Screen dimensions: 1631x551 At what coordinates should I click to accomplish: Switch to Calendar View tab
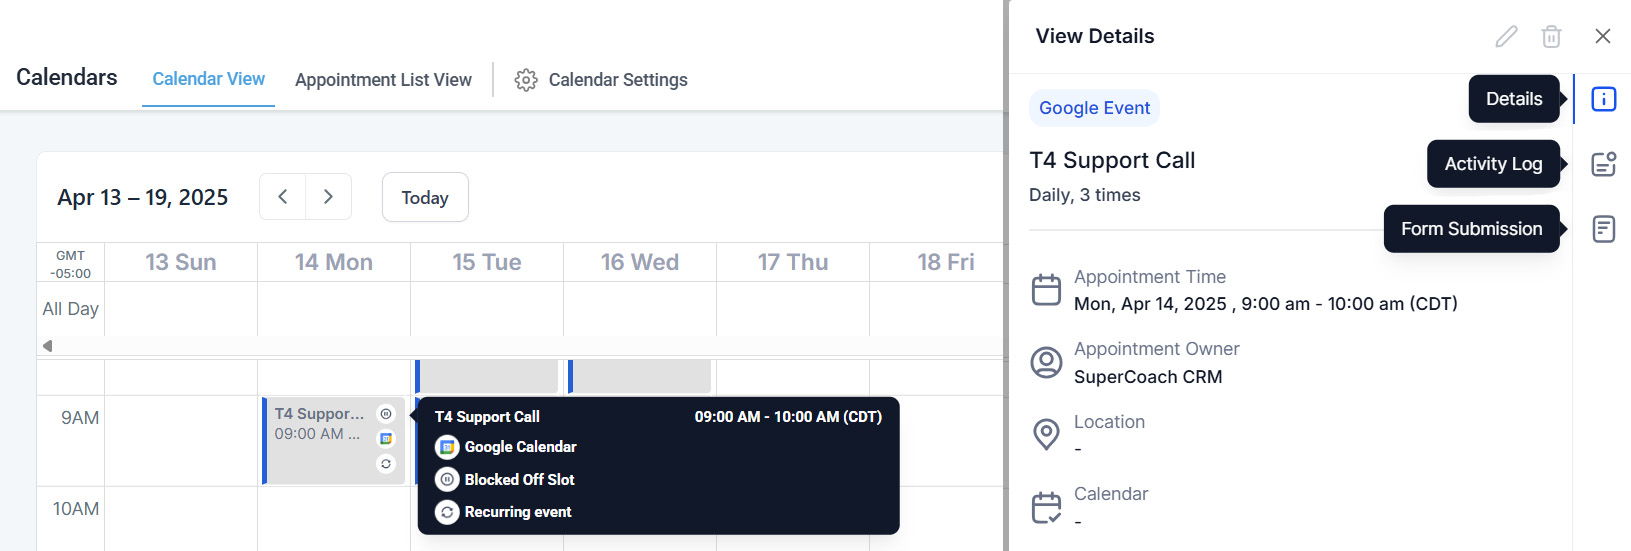tap(208, 79)
